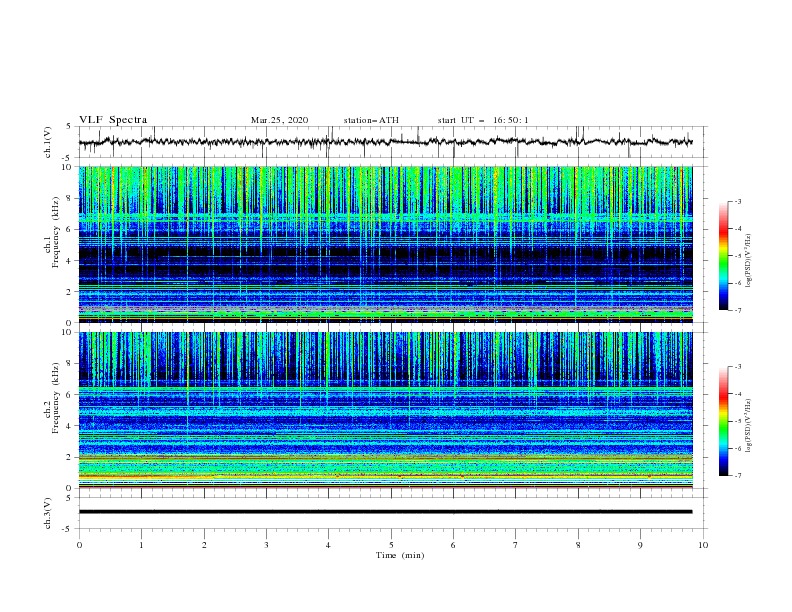Image resolution: width=792 pixels, height=612 pixels.
Task: Click the 'start UT = 16:50:1' text
Action: point(483,120)
